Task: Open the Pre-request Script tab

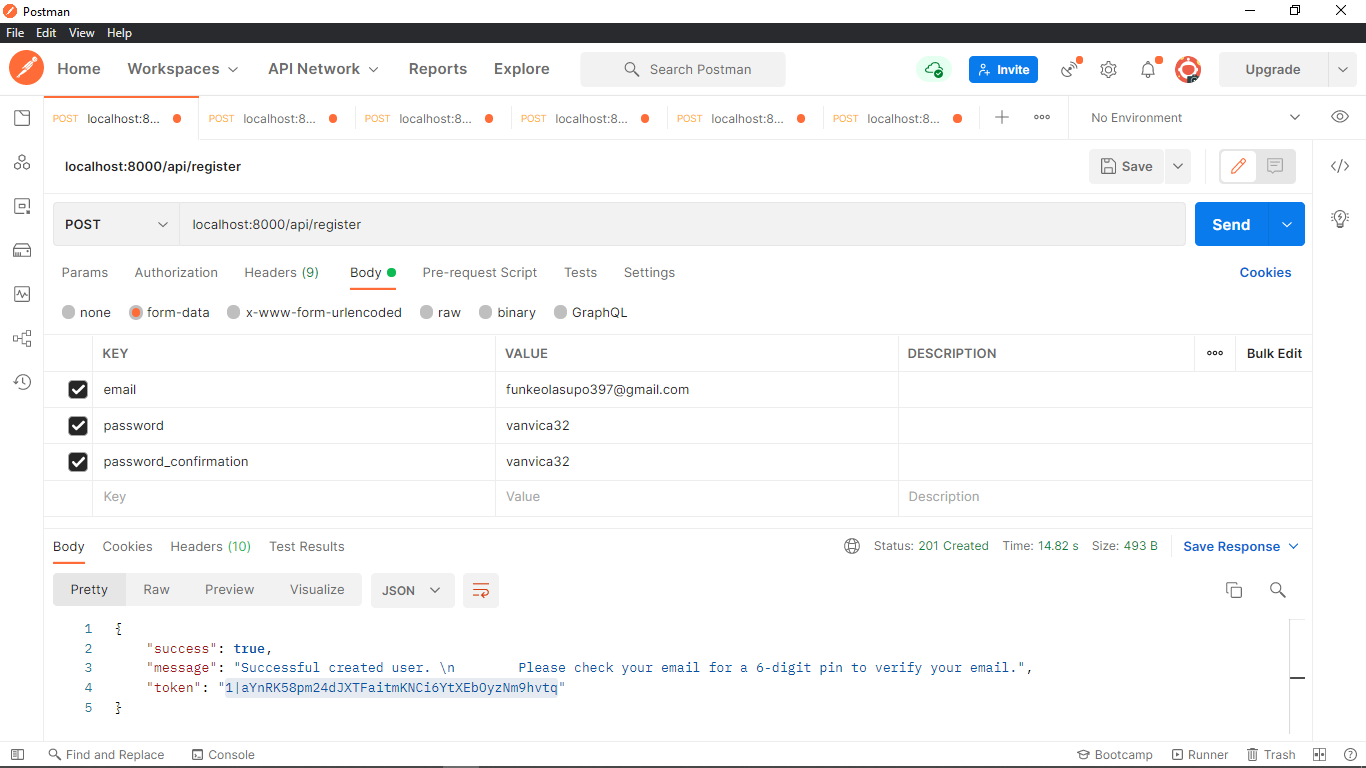Action: pos(480,272)
